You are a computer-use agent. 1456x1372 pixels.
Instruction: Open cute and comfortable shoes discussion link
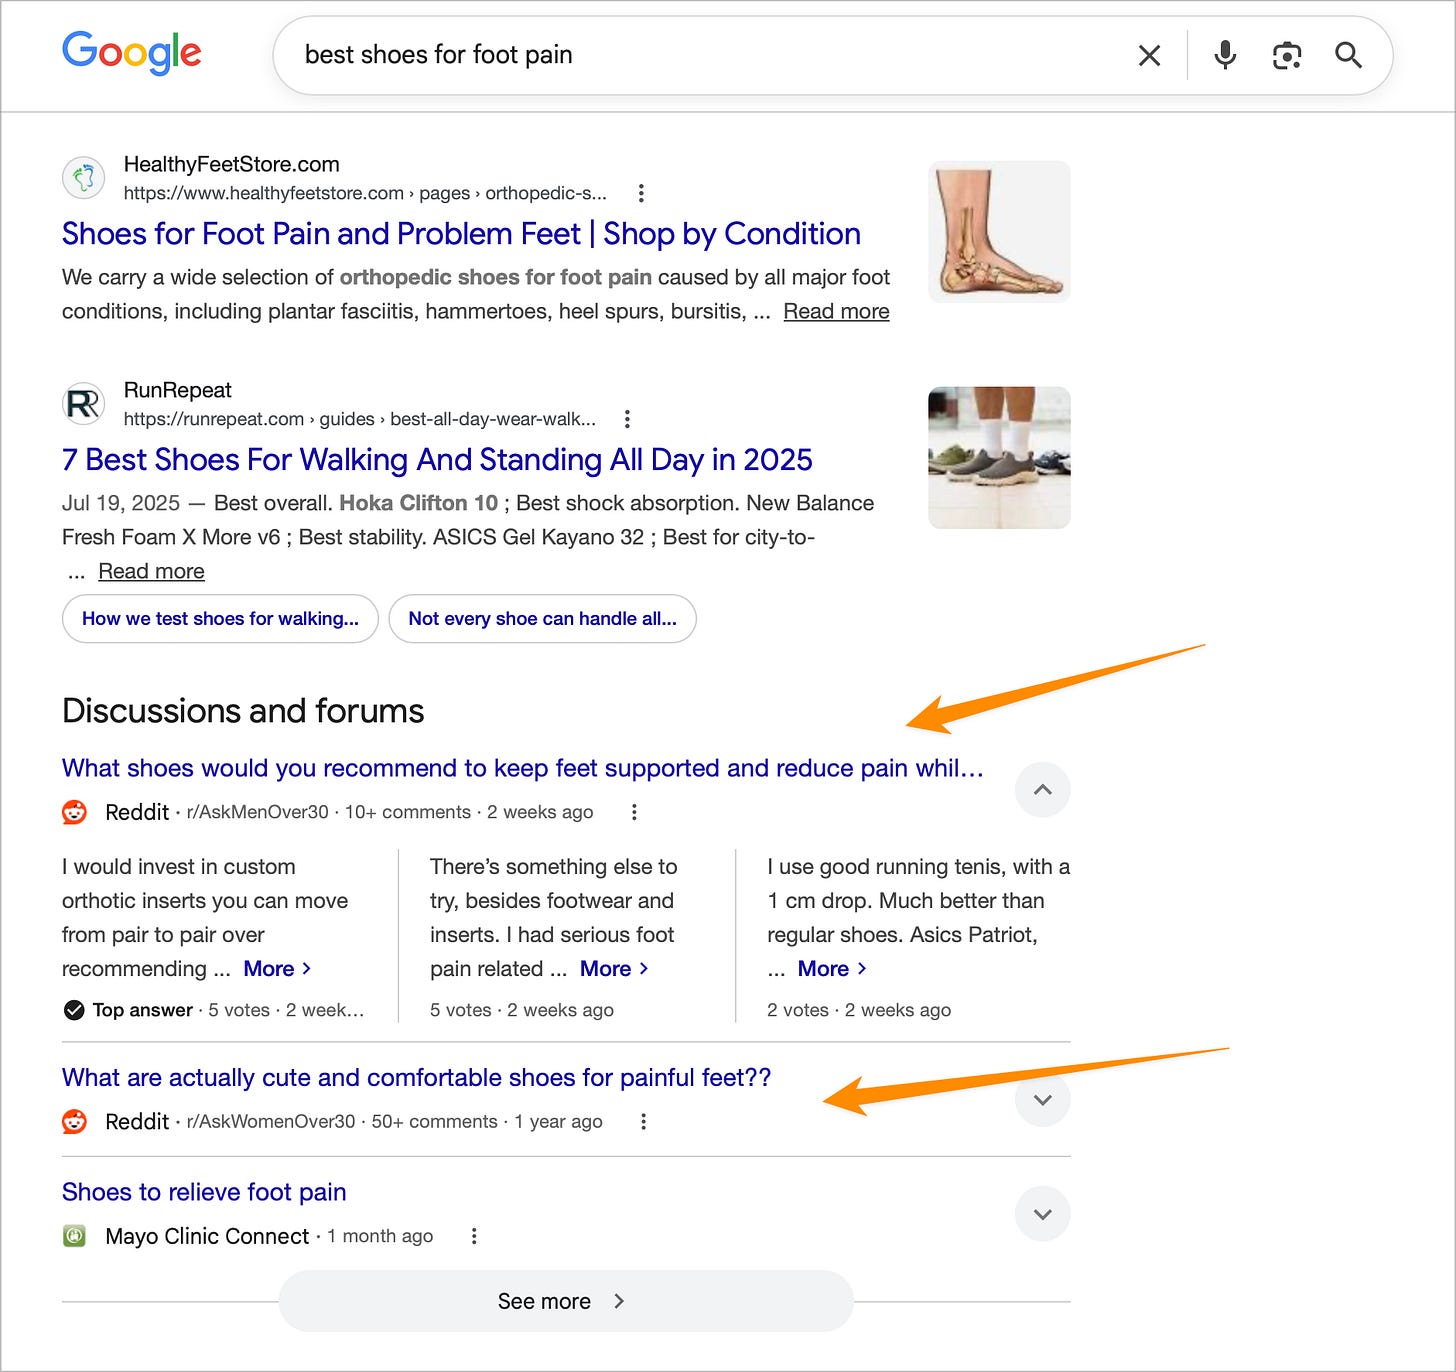tap(416, 1078)
